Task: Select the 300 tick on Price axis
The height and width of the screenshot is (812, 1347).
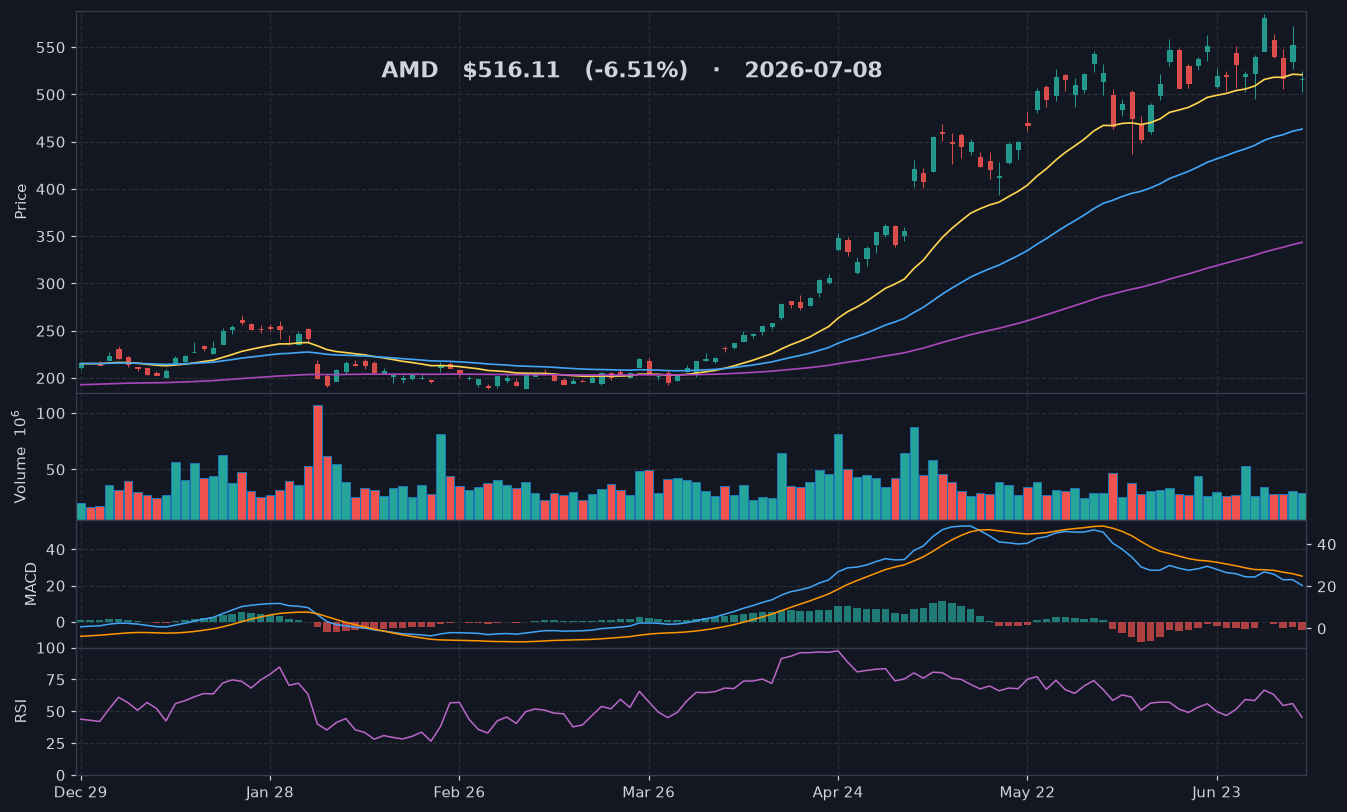Action: click(51, 284)
